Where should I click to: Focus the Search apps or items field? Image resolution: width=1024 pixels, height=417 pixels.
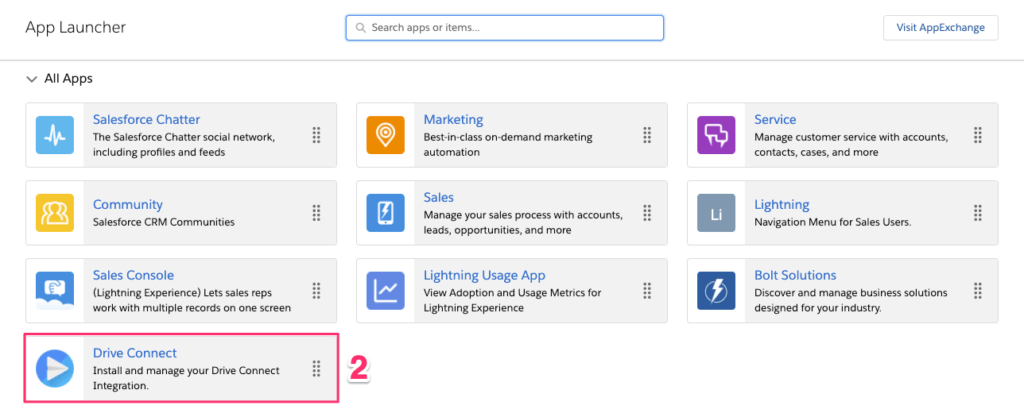click(505, 28)
